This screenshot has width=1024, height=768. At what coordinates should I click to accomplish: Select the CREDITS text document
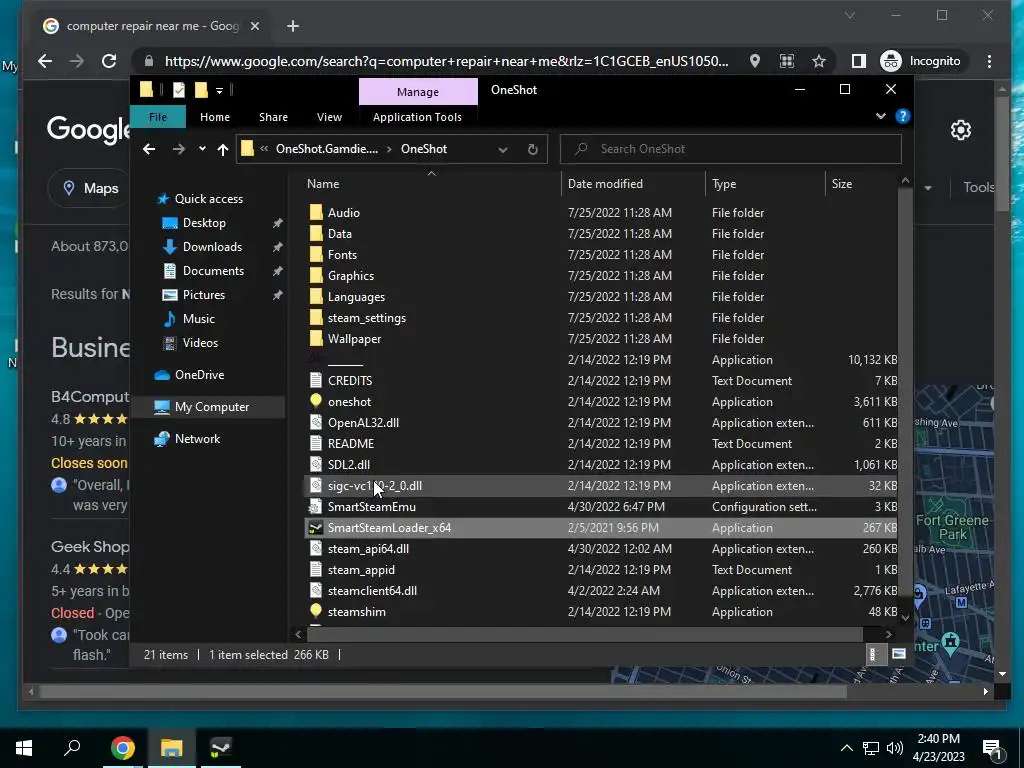click(349, 381)
